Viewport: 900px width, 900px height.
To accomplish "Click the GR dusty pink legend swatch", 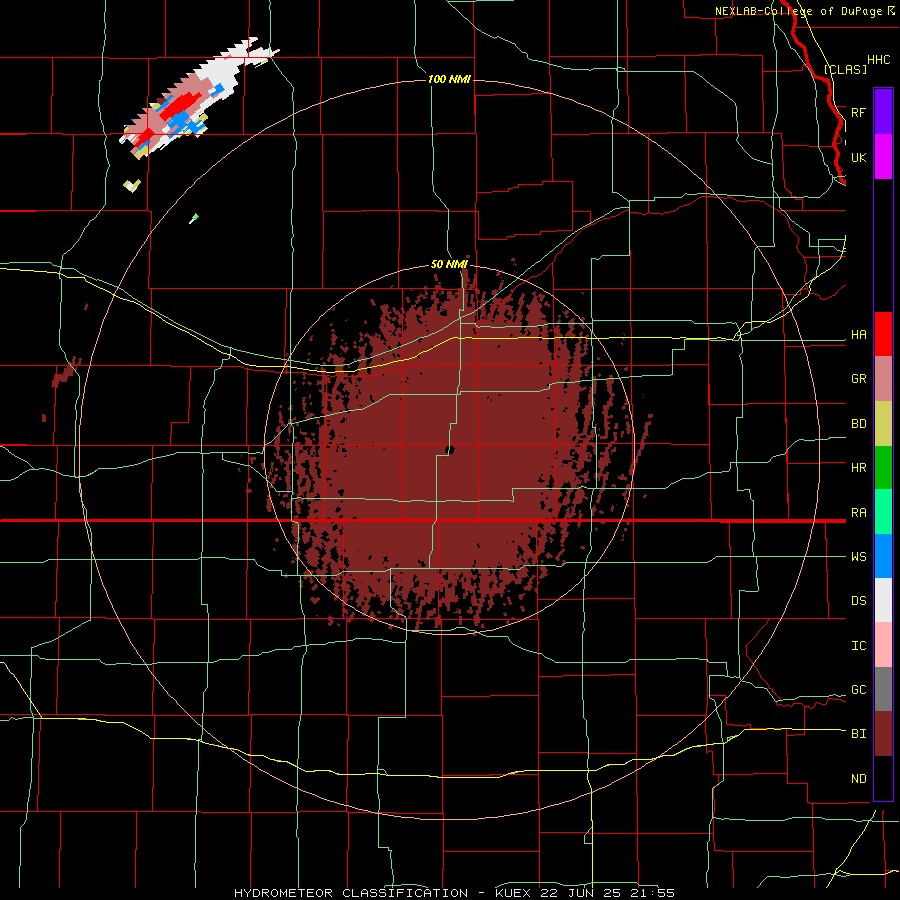I will (883, 379).
